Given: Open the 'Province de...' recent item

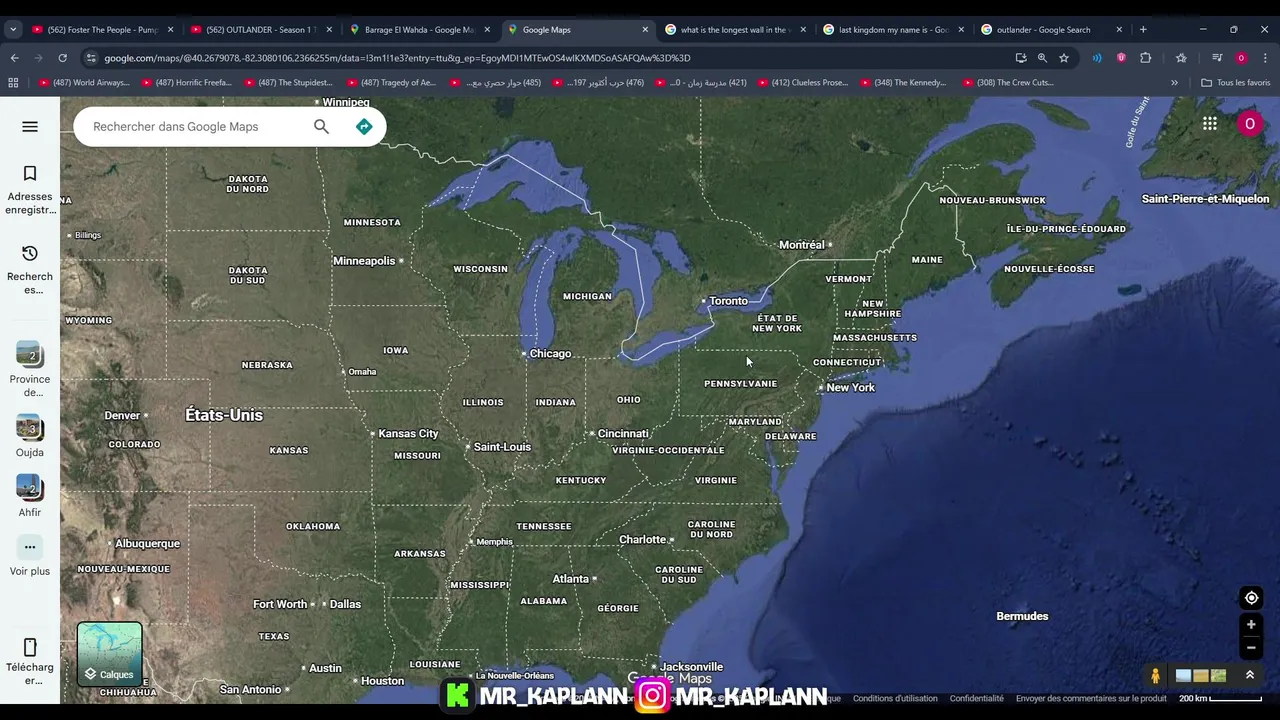Looking at the screenshot, I should 30,369.
